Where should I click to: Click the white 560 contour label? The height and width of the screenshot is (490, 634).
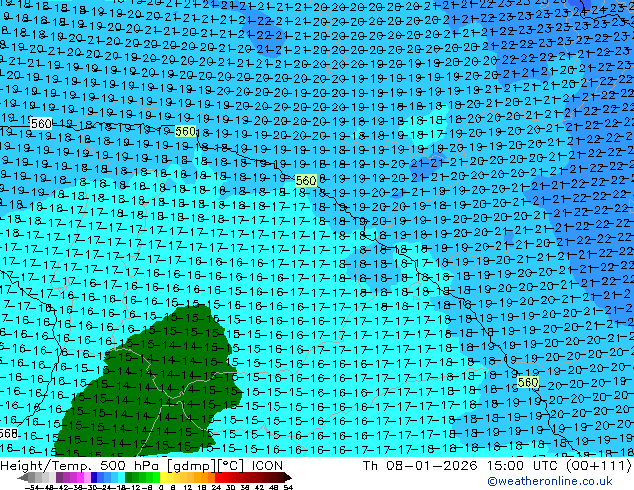pyautogui.click(x=41, y=123)
